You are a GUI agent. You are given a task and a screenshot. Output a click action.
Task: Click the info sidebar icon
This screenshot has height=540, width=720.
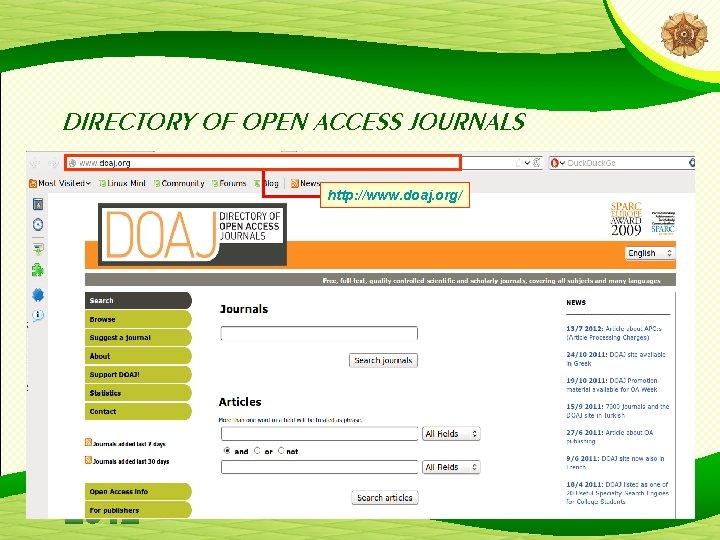tap(38, 315)
